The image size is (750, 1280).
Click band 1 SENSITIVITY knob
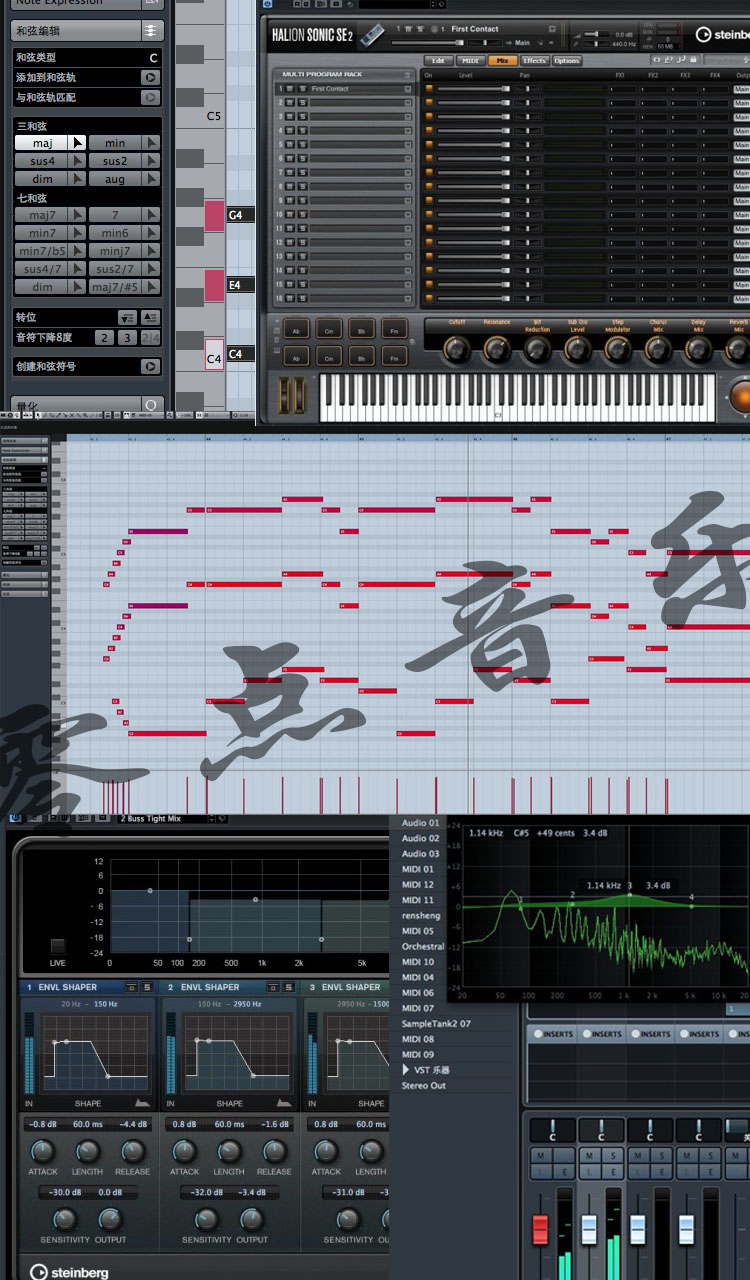point(64,1219)
